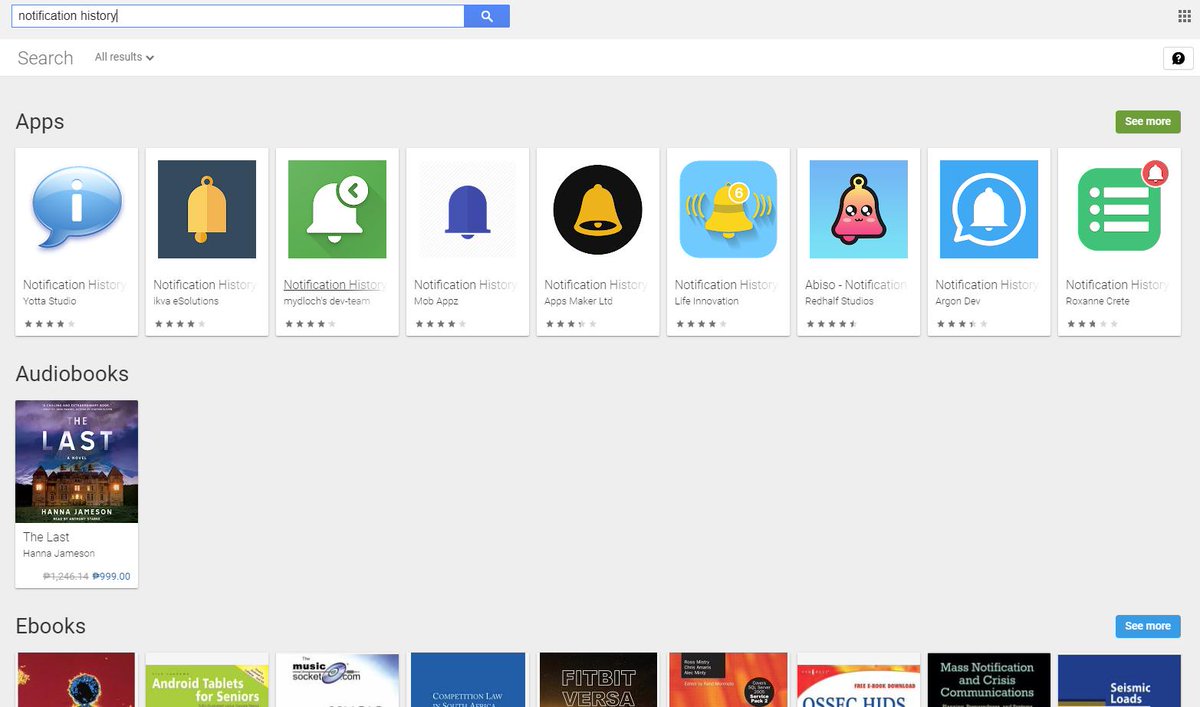Click the Audiobooks section heading
Screen dimensions: 1200x707
pyautogui.click(x=72, y=374)
